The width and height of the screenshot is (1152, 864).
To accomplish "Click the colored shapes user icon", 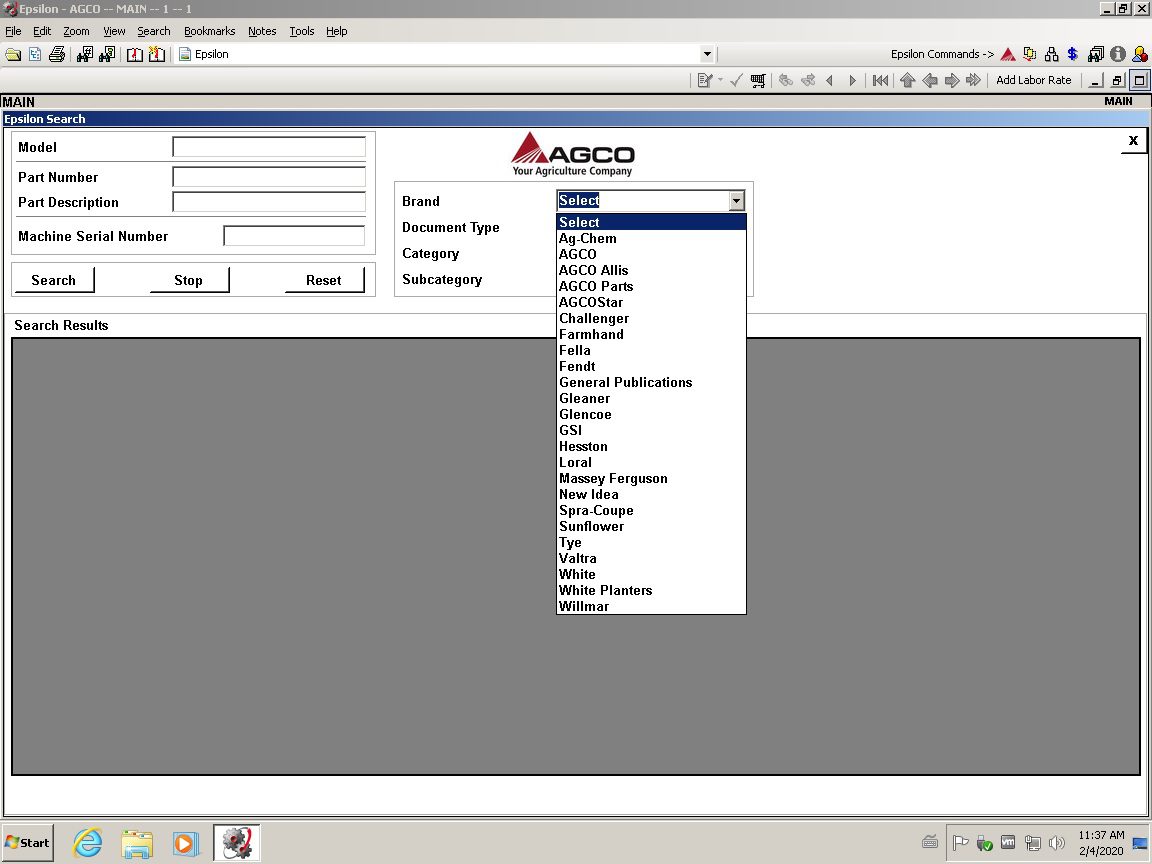I will pos(1140,54).
